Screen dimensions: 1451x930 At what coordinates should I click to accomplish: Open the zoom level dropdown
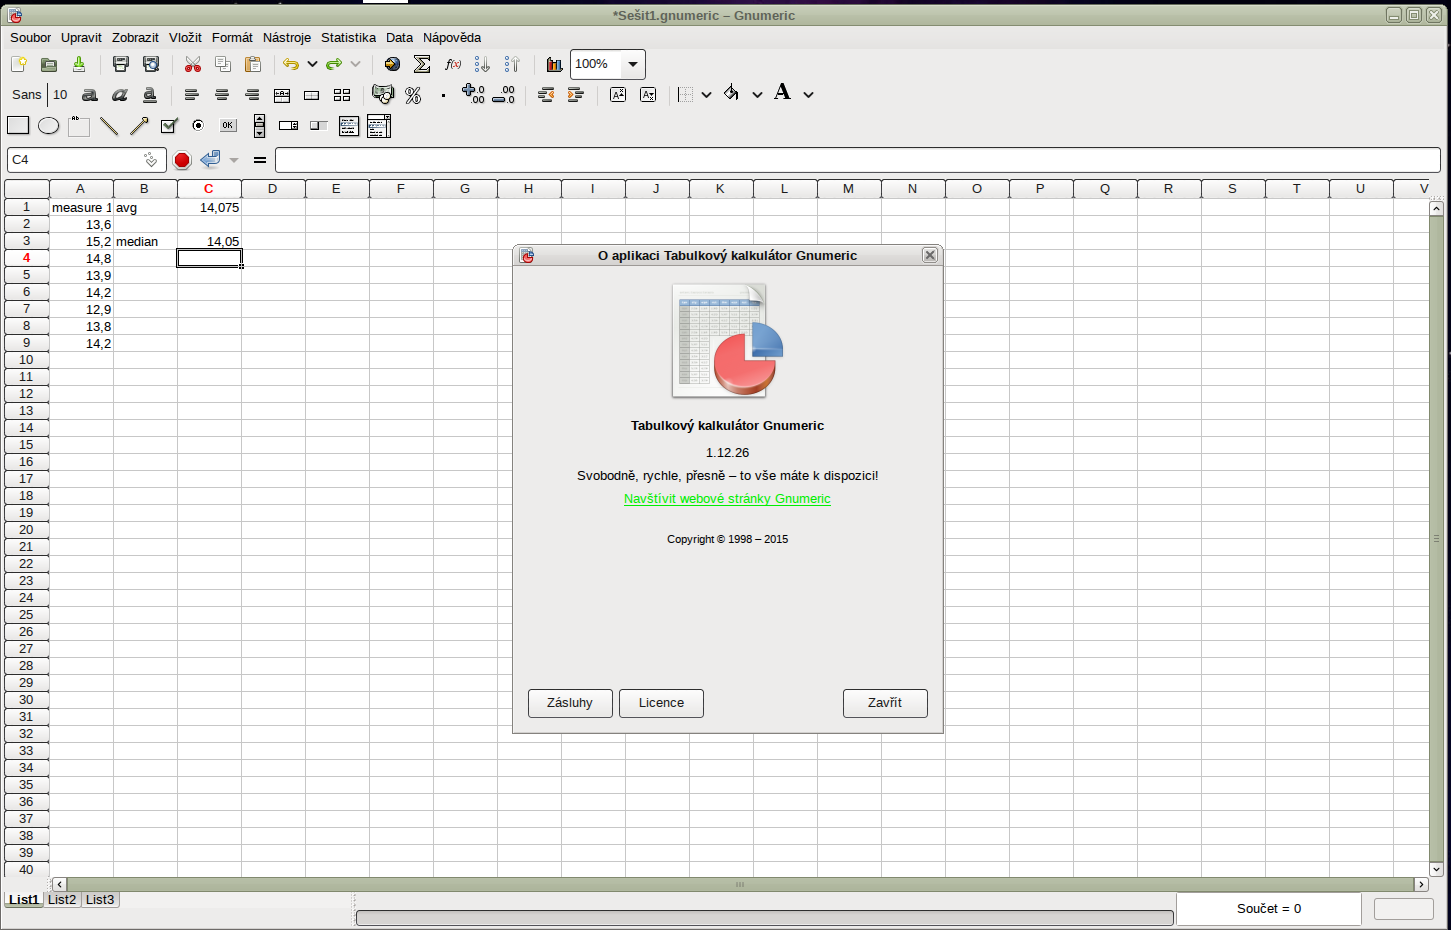(x=632, y=64)
